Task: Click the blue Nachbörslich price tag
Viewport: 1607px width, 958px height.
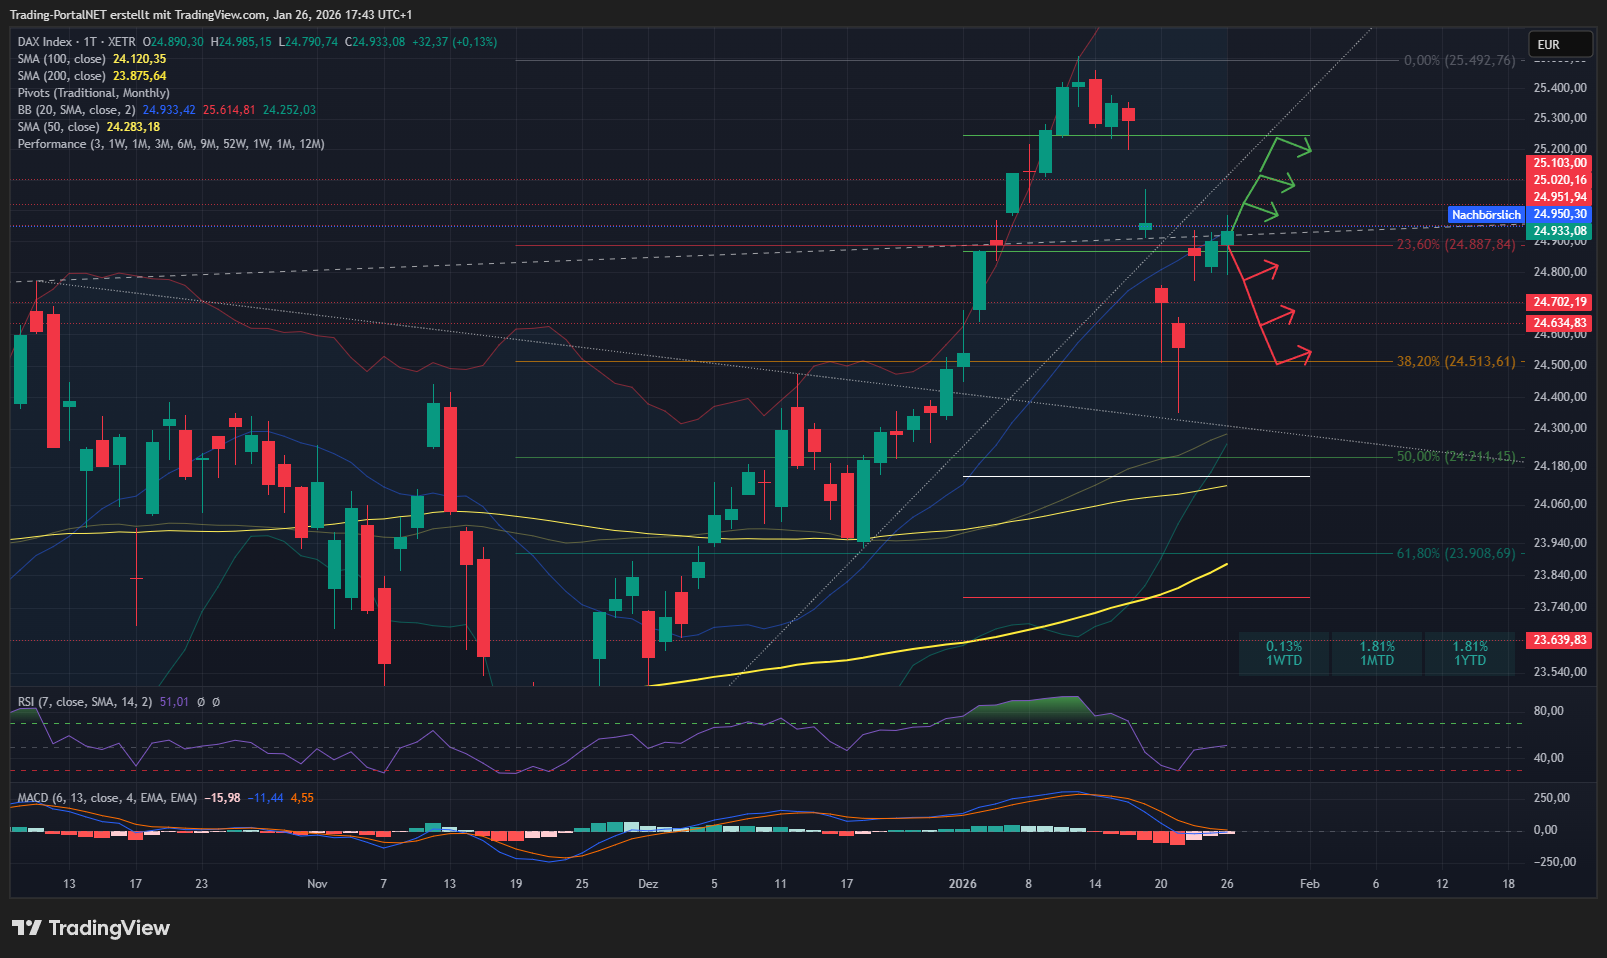Action: [x=1486, y=215]
